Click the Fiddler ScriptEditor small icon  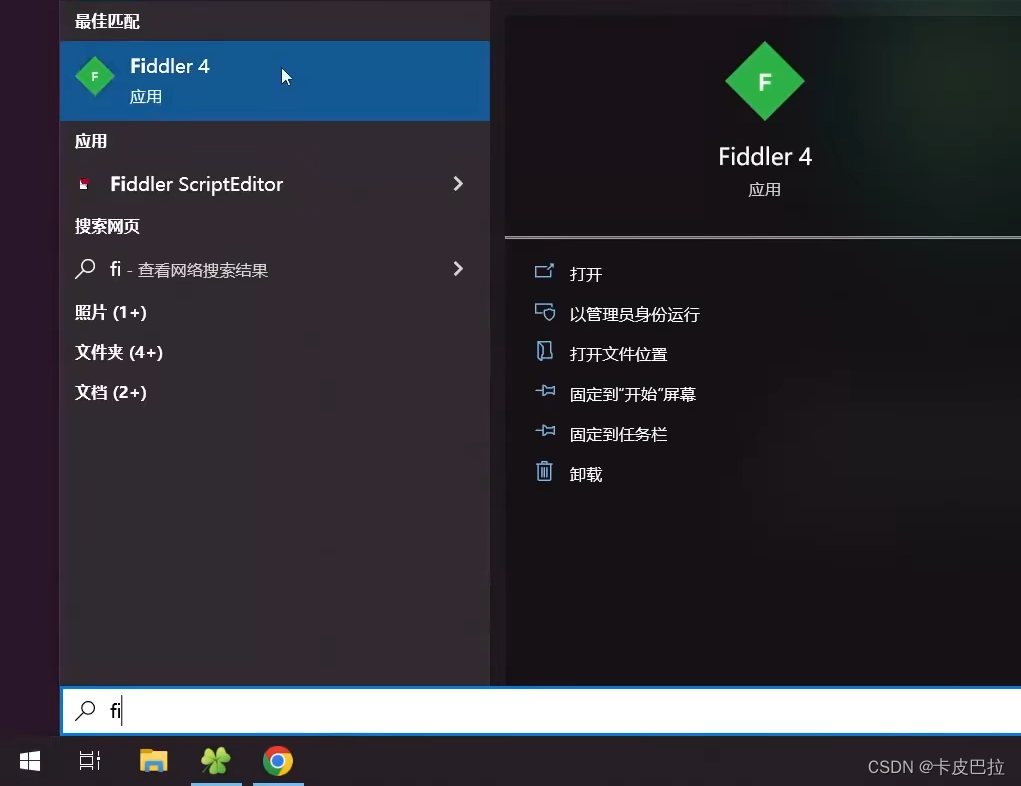click(83, 184)
